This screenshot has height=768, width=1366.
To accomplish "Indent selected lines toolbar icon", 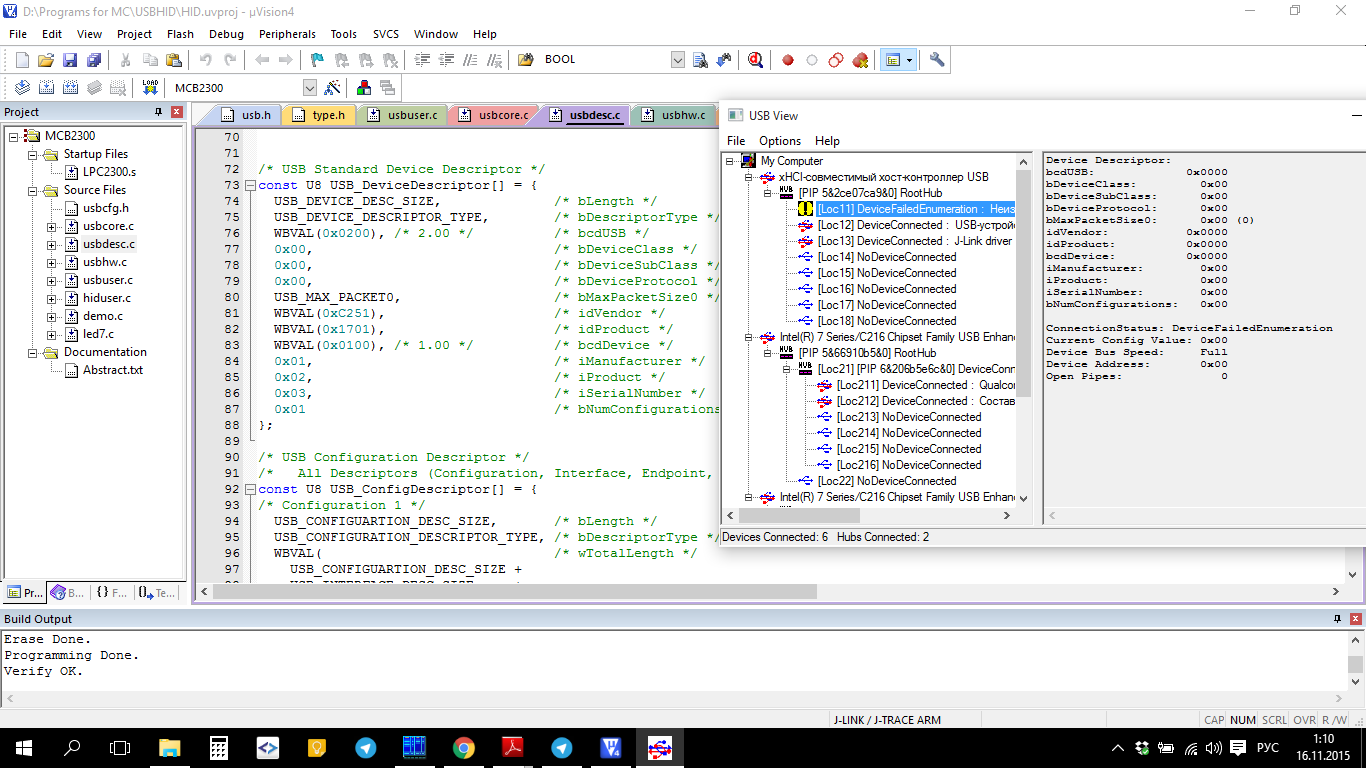I will click(422, 60).
